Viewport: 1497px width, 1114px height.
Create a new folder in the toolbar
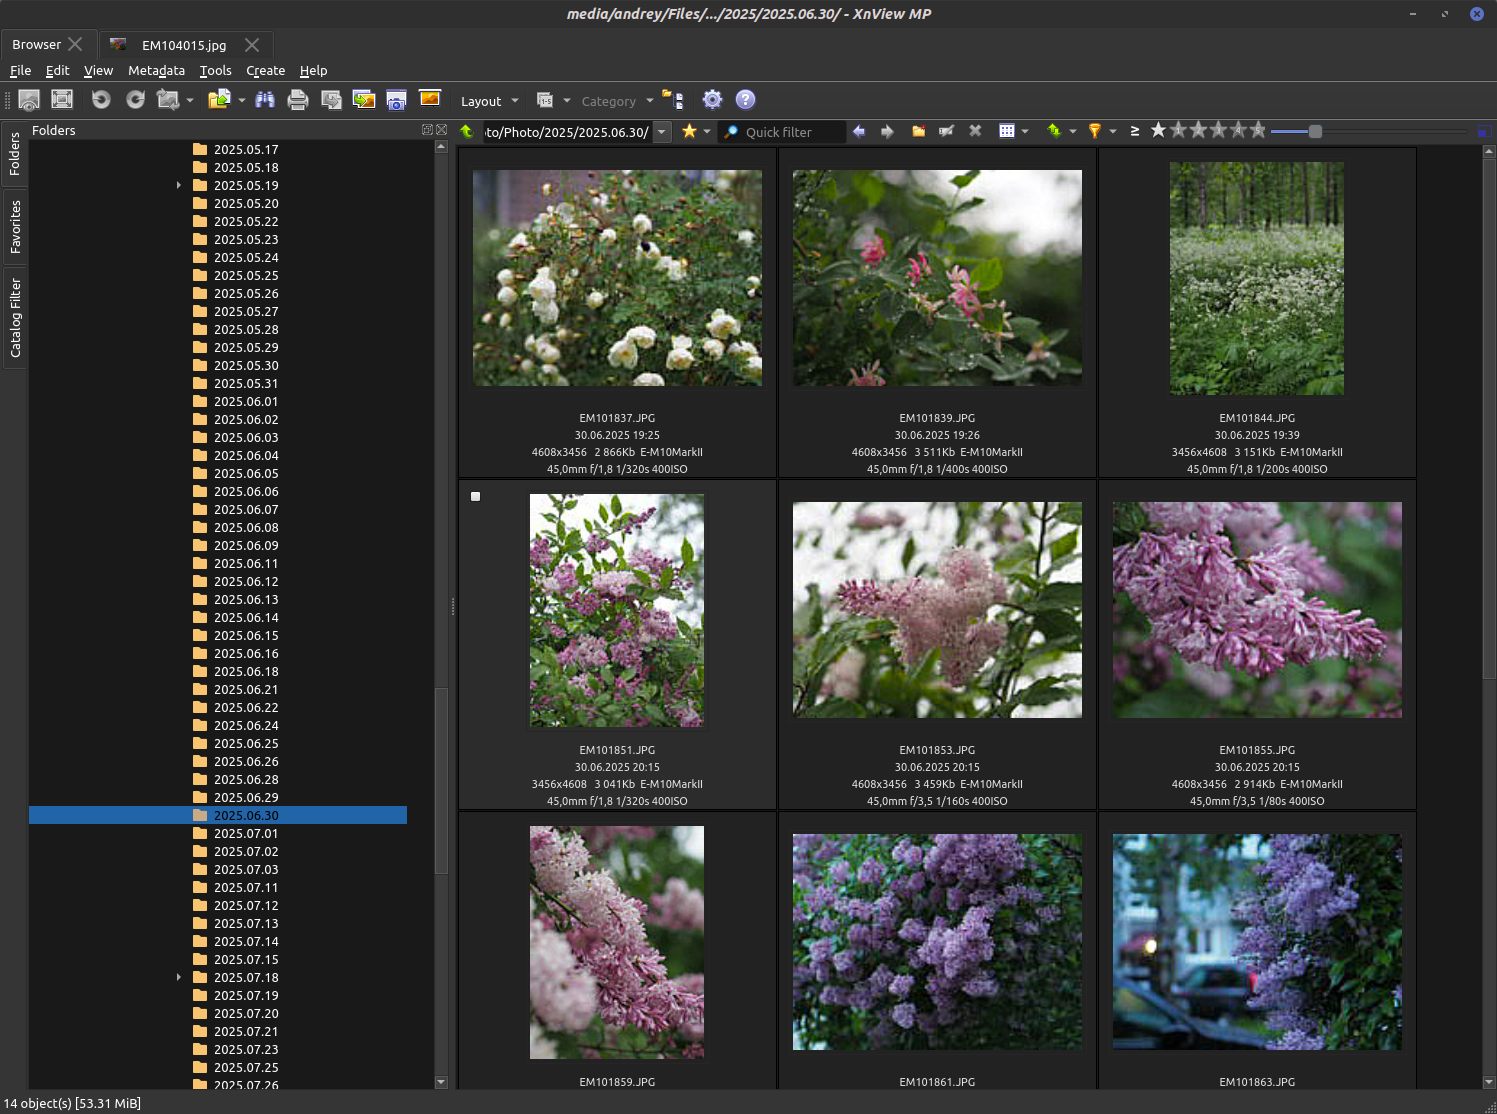(918, 131)
